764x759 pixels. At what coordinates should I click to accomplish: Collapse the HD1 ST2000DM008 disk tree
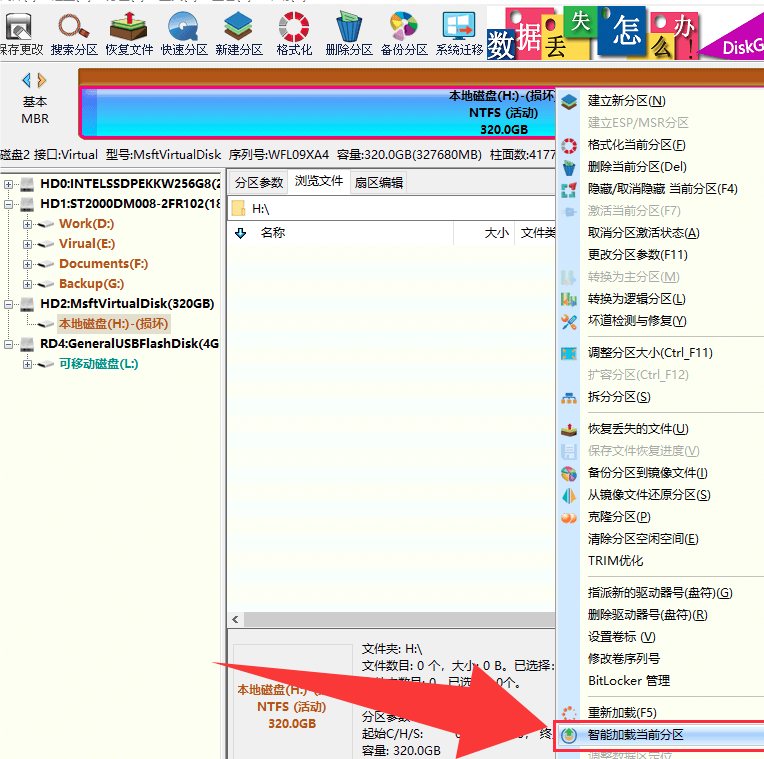(x=8, y=204)
